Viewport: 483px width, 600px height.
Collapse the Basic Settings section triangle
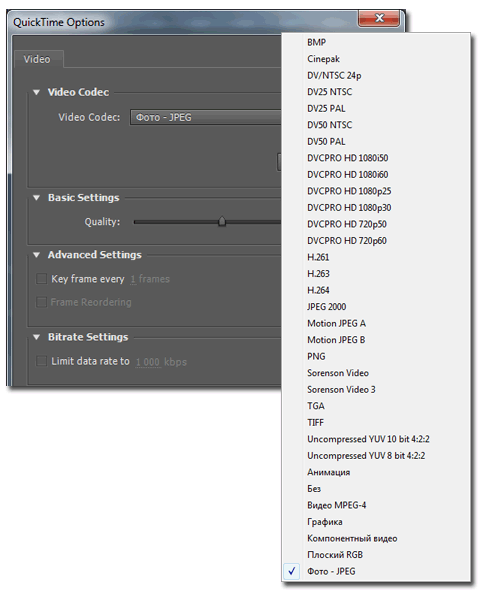click(x=36, y=198)
